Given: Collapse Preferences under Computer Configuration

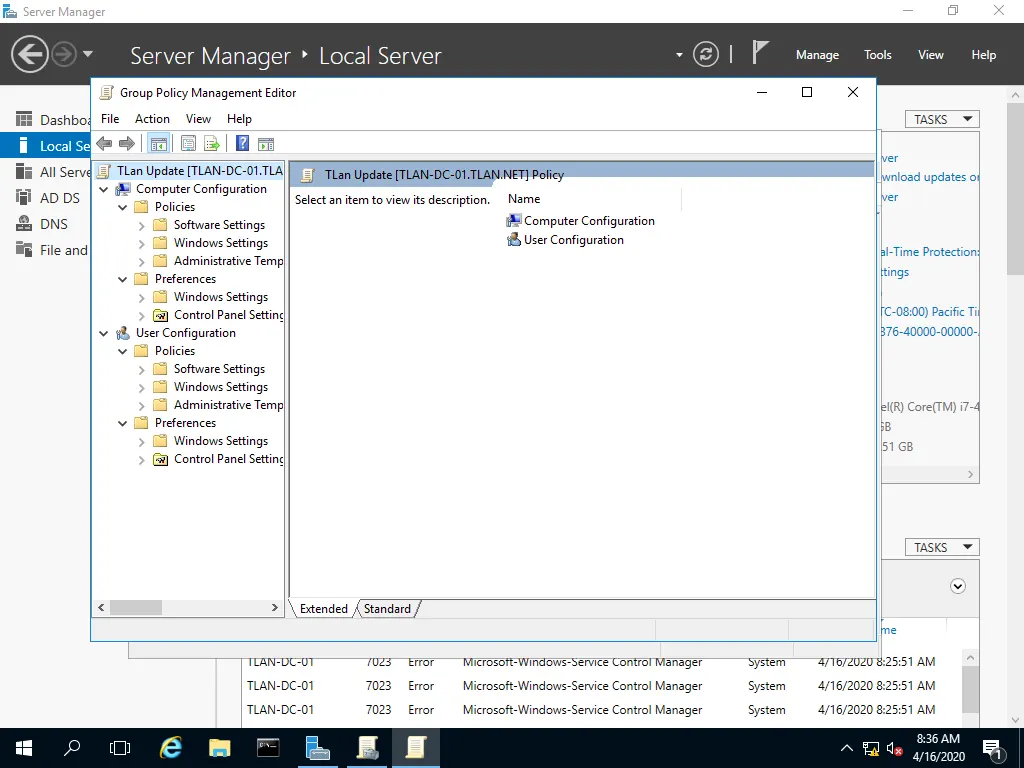Looking at the screenshot, I should pyautogui.click(x=122, y=279).
